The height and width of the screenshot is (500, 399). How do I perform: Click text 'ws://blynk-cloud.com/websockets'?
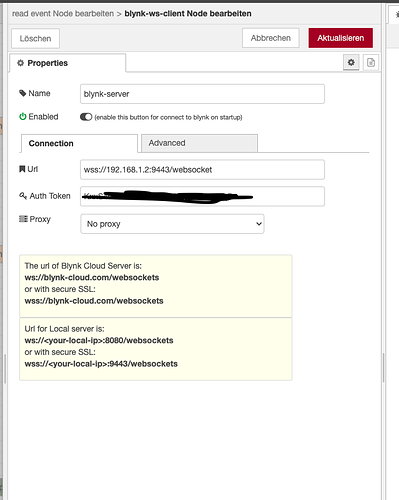[x=92, y=278]
